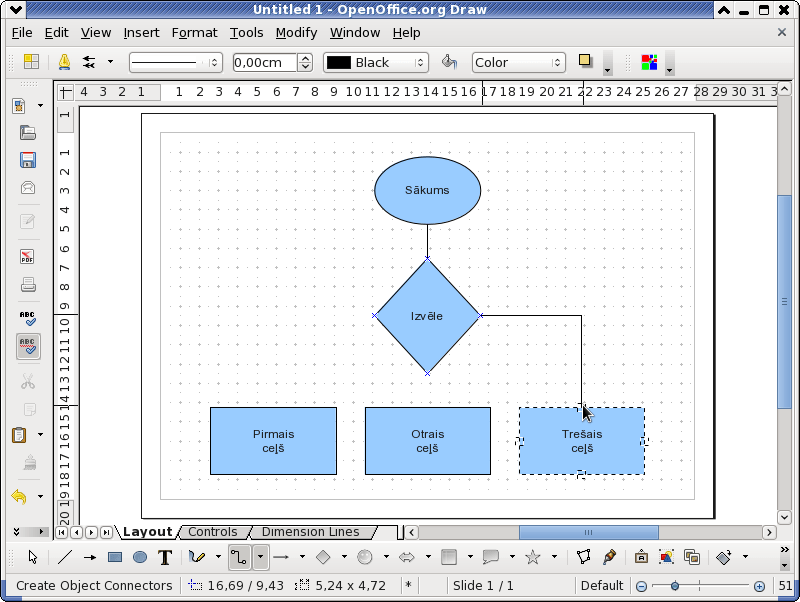This screenshot has width=800, height=602.
Task: Select the Flowcharts shape tool
Action: tap(449, 557)
